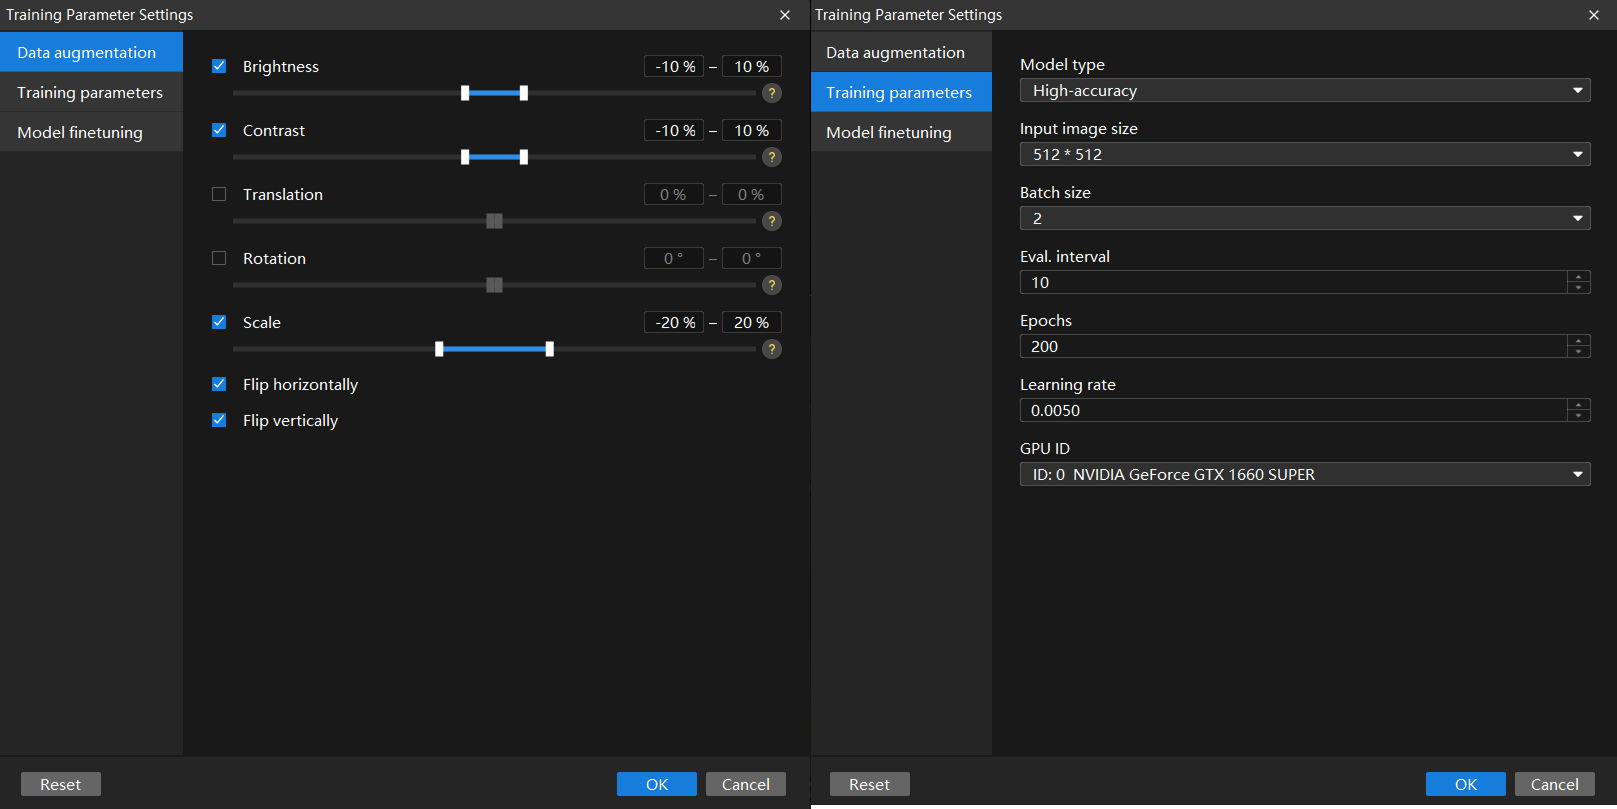The image size is (1617, 809).
Task: Decrease Eval. interval with down arrow
Action: (1579, 288)
